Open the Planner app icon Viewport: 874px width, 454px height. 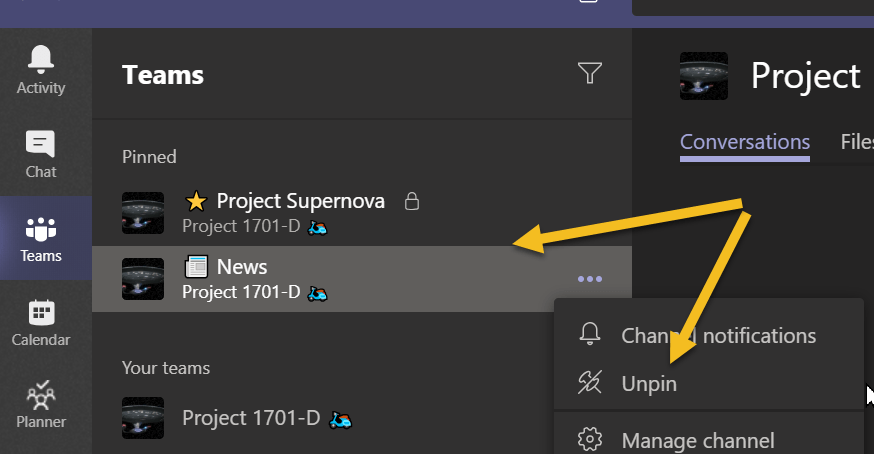click(41, 405)
